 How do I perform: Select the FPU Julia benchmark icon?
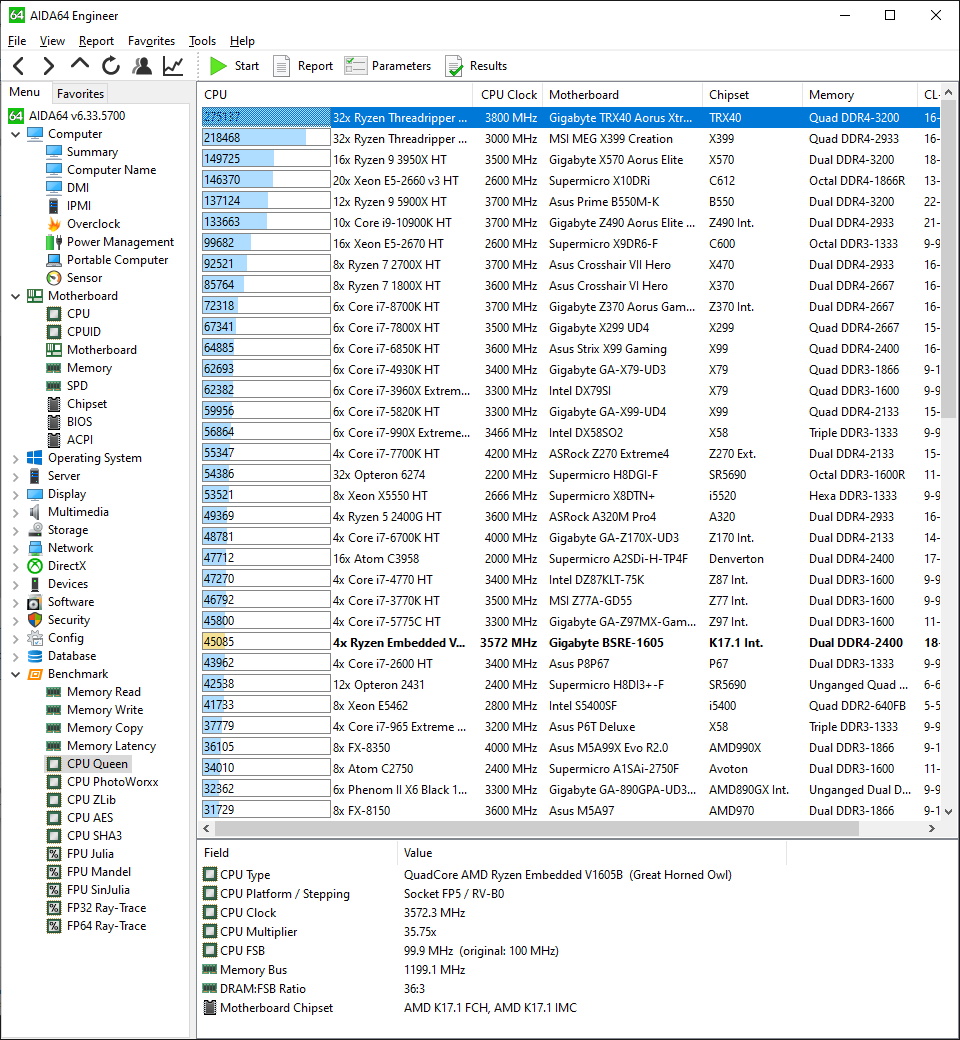click(x=54, y=854)
